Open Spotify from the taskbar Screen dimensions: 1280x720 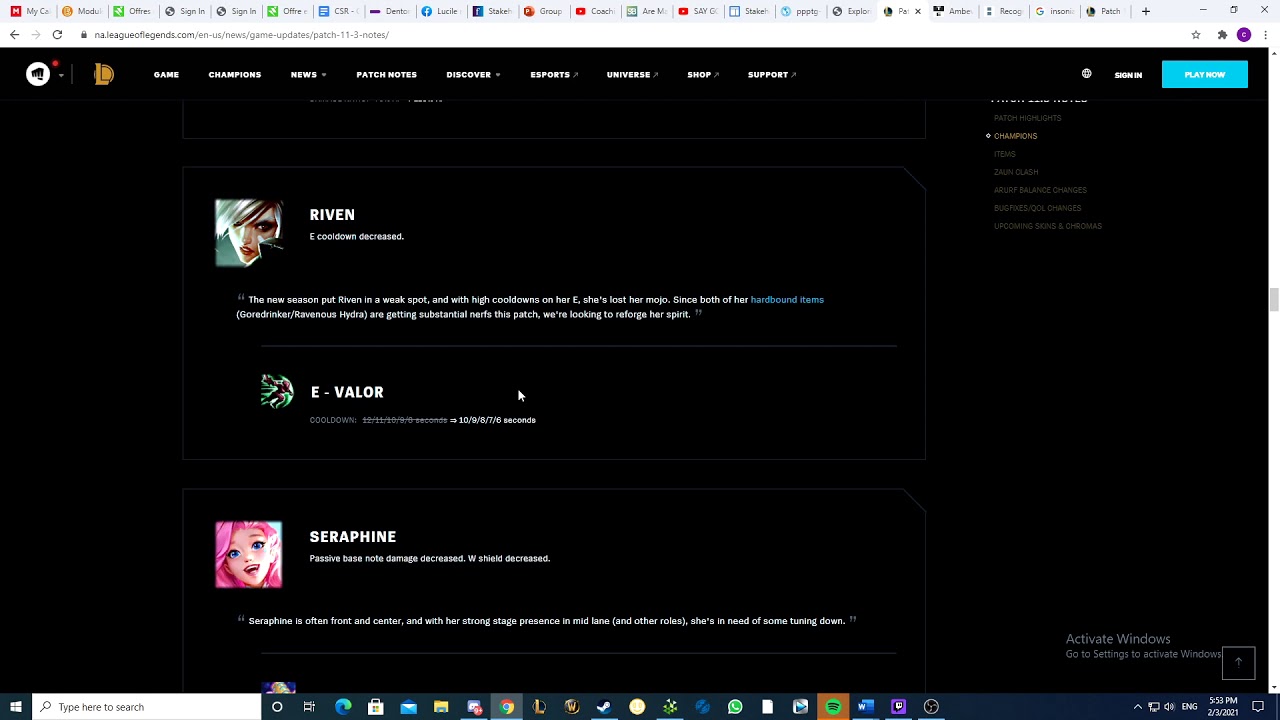833,707
